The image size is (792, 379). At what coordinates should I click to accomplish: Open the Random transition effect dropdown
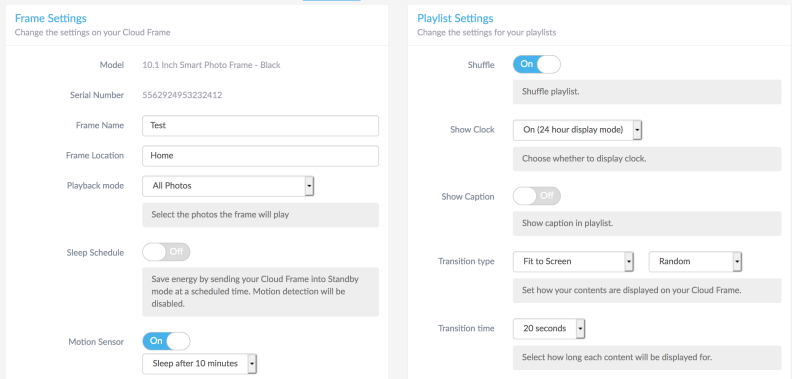pyautogui.click(x=695, y=262)
